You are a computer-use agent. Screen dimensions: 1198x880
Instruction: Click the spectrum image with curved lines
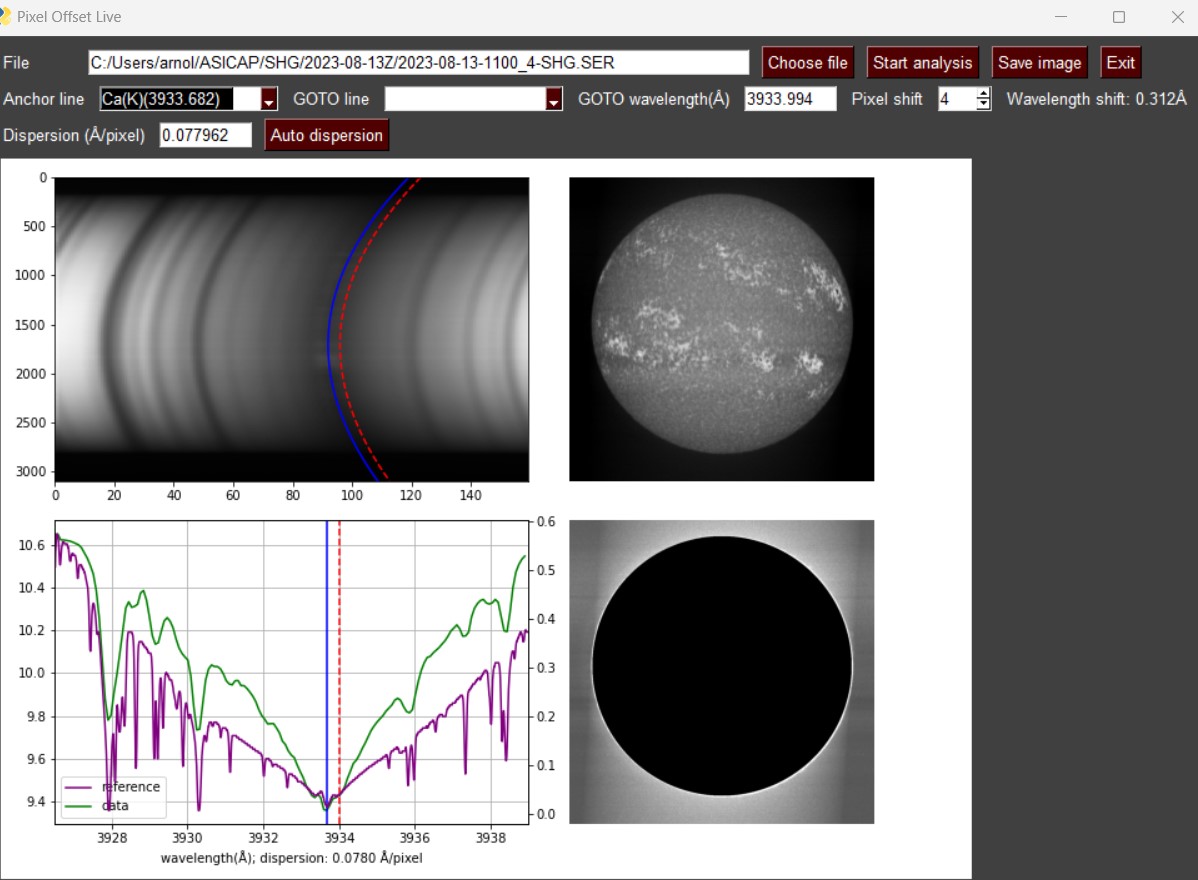(x=292, y=329)
